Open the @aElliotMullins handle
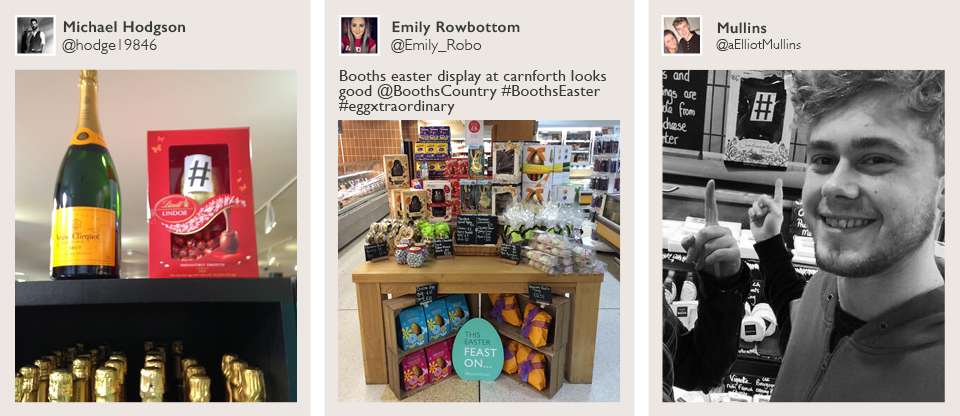Viewport: 960px width, 416px height. (759, 45)
